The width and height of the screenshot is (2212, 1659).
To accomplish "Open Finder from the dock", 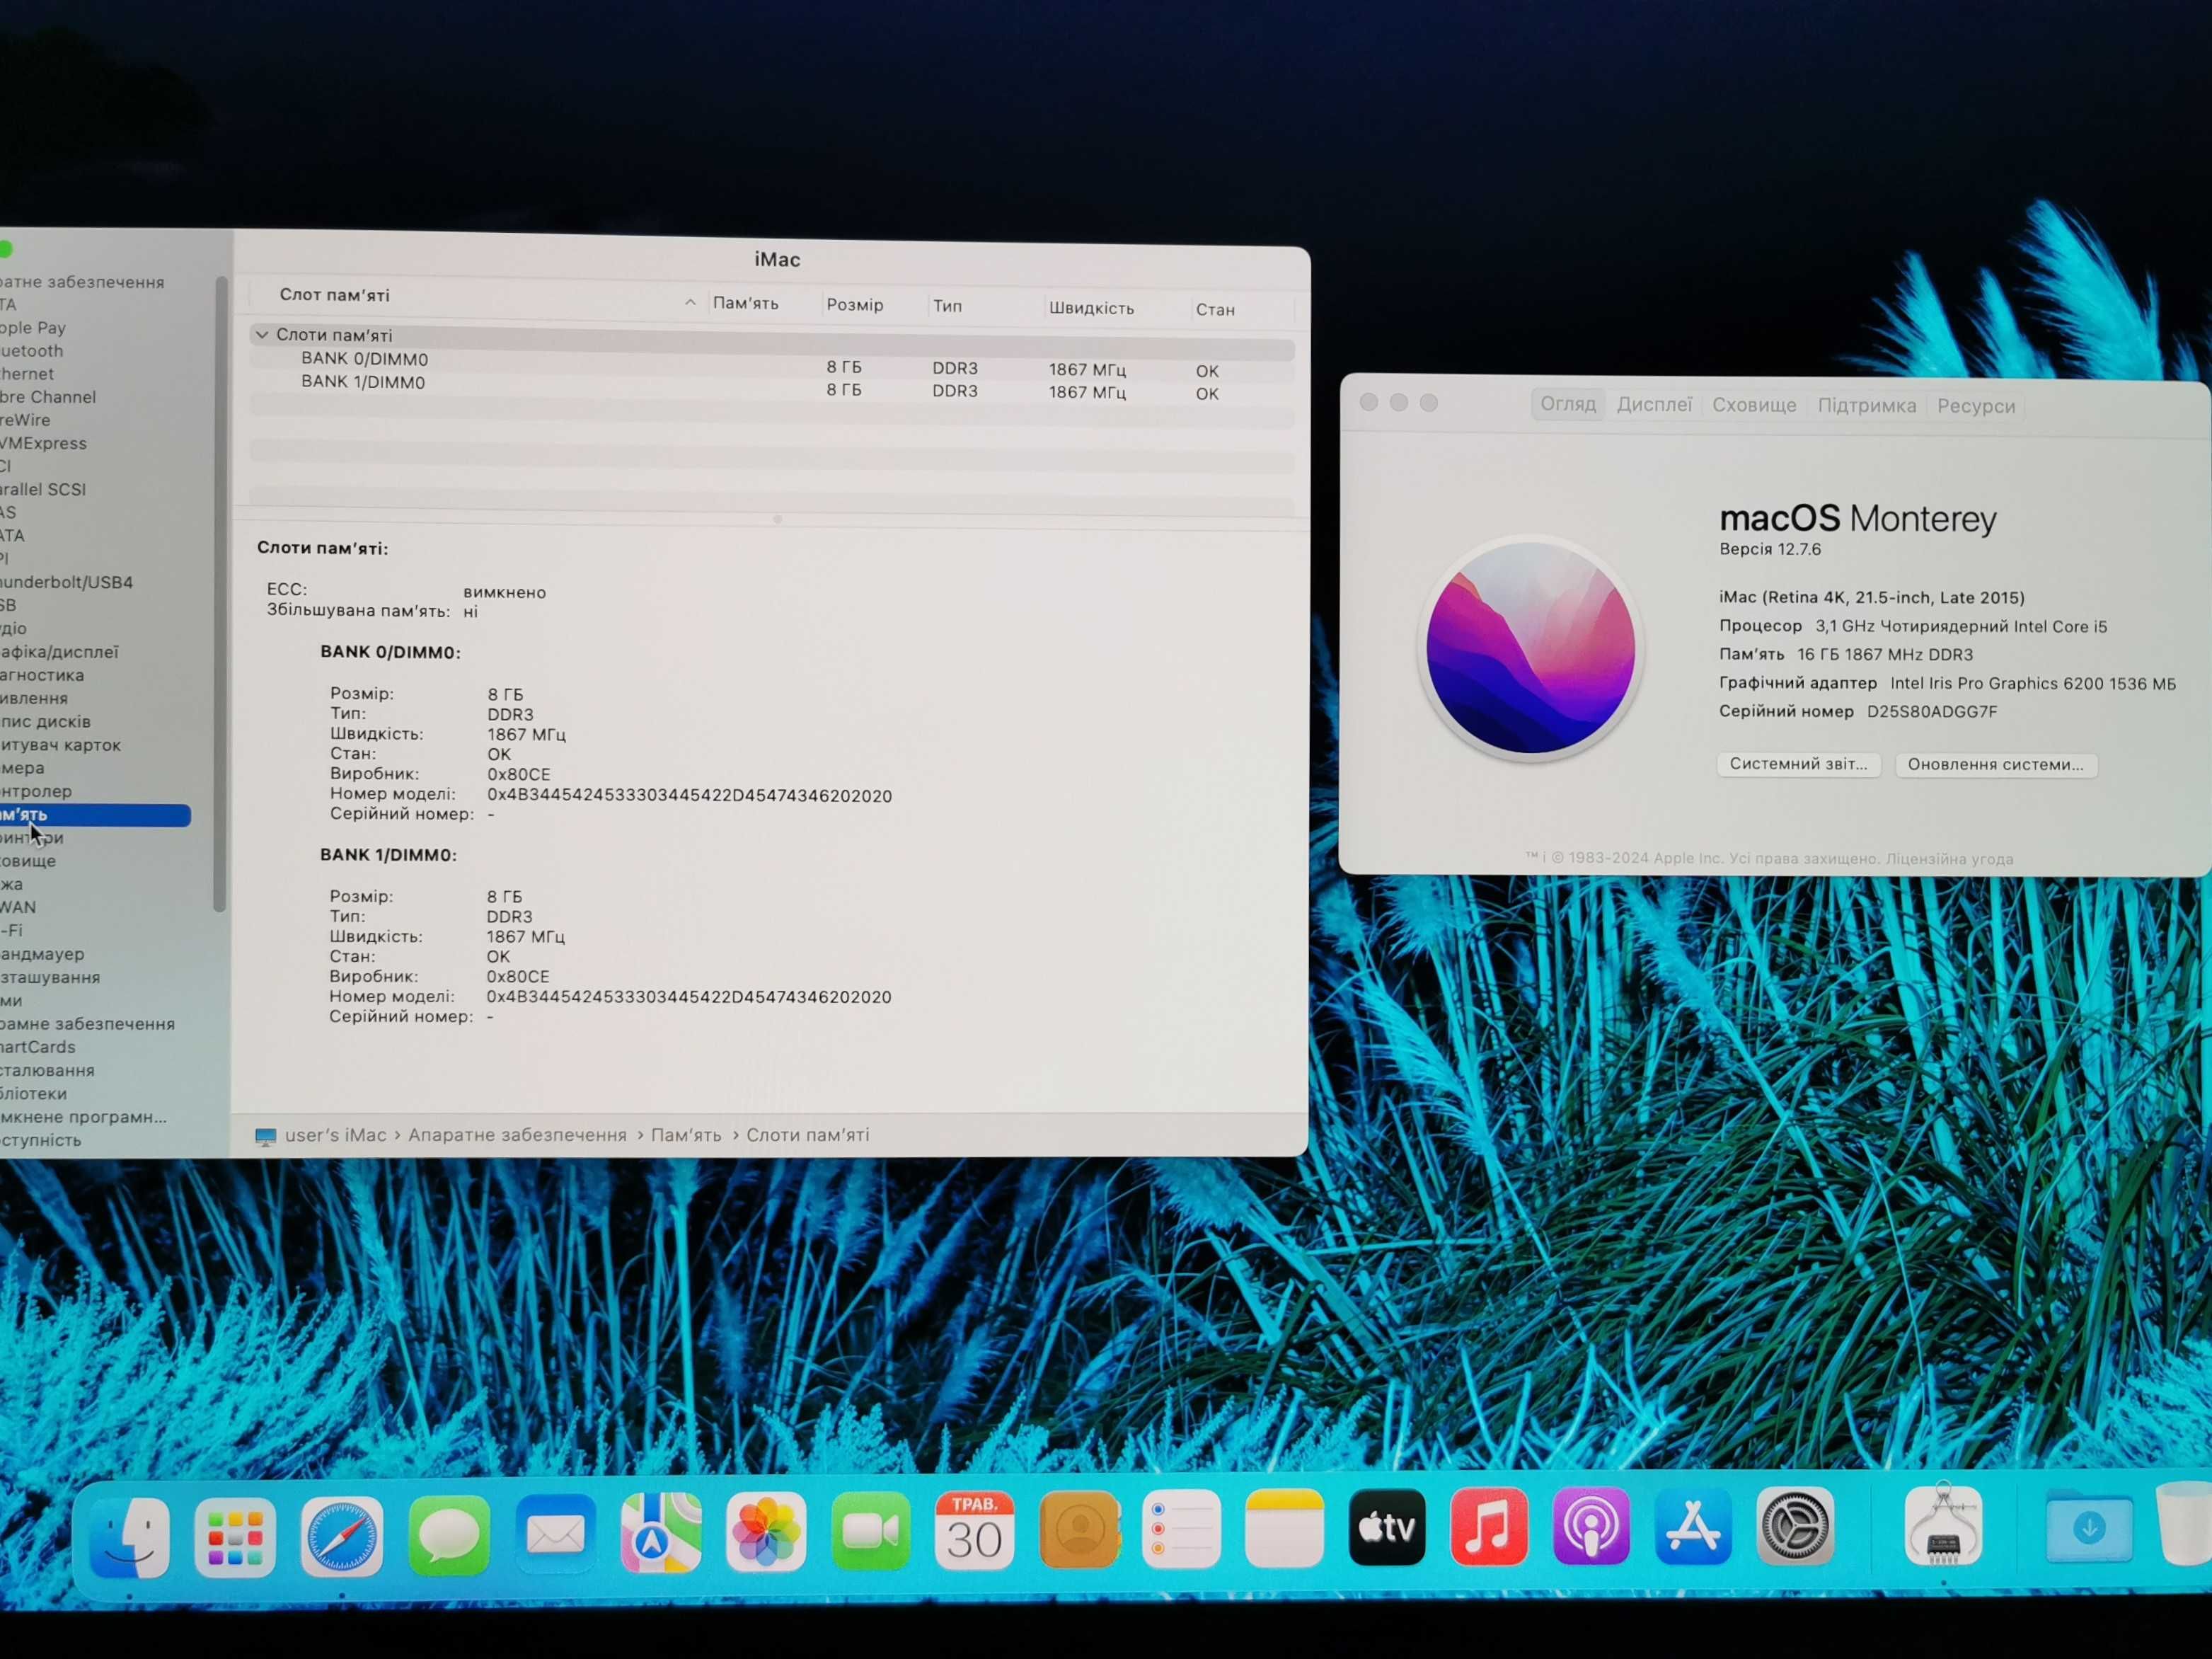I will [x=129, y=1537].
